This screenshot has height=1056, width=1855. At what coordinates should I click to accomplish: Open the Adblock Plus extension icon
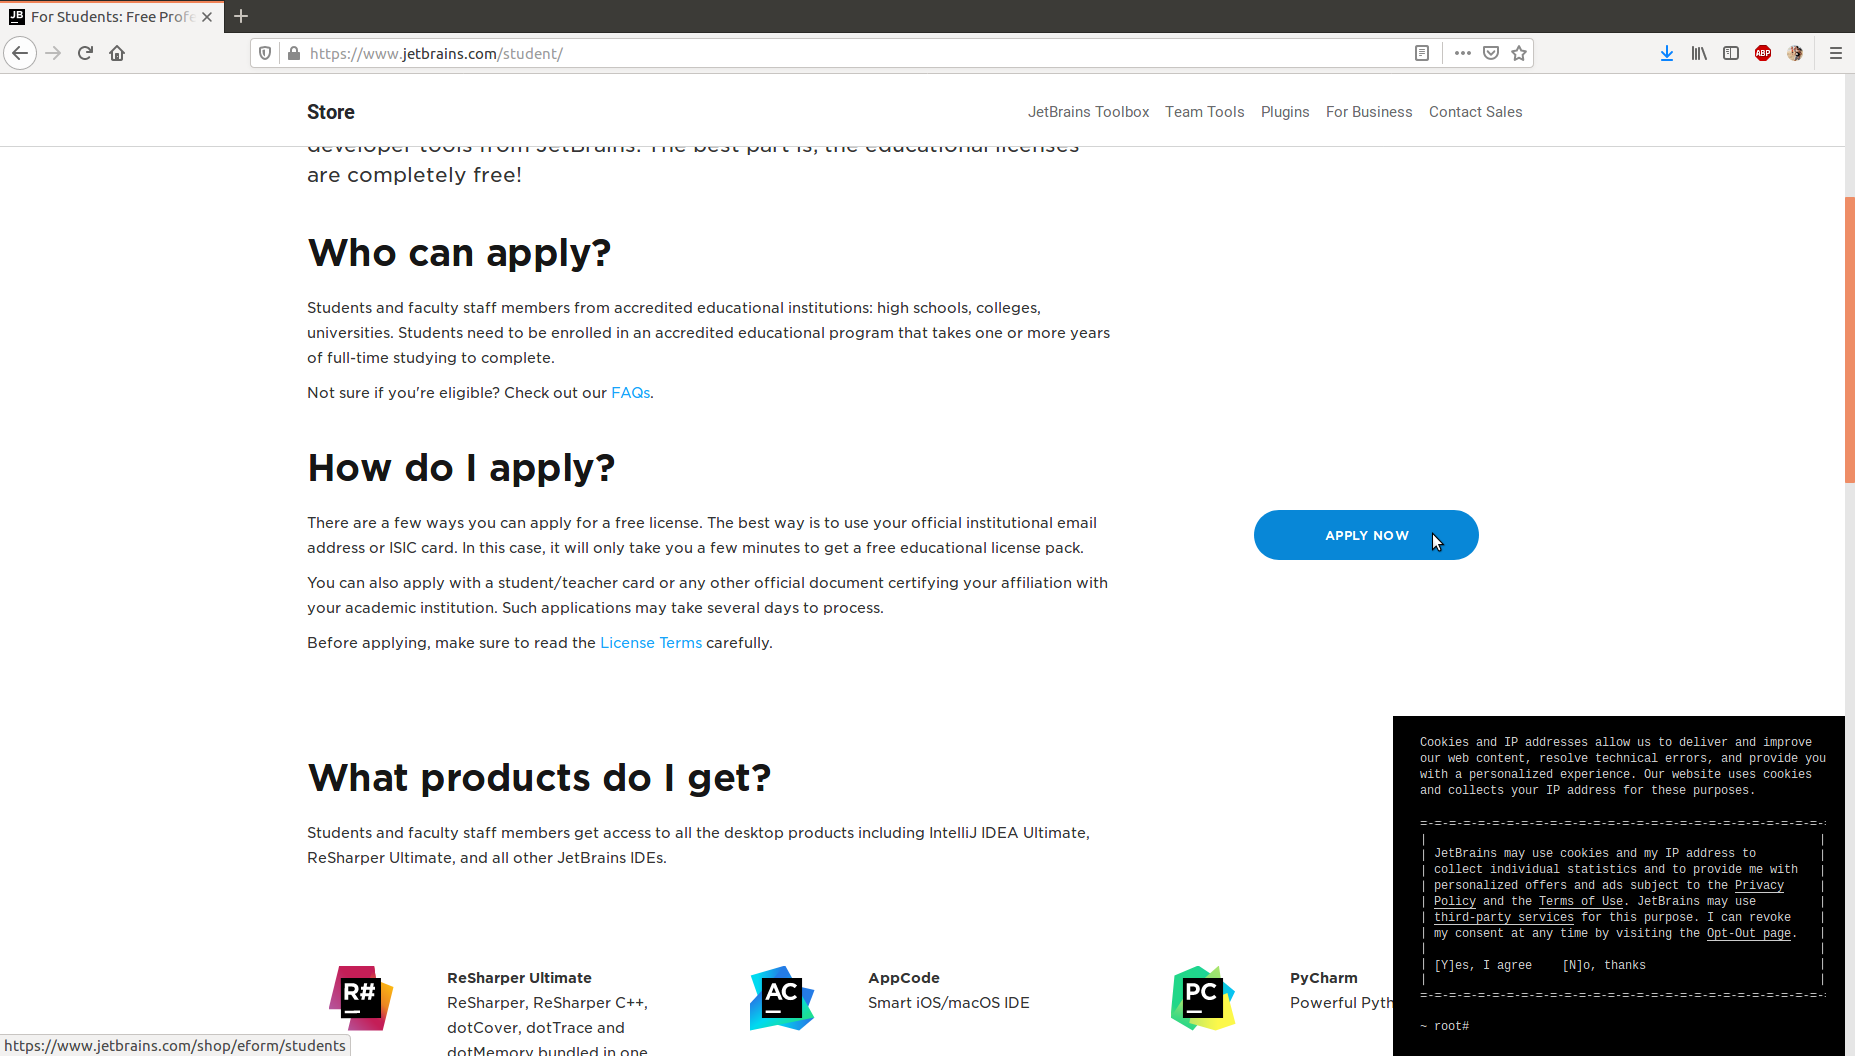click(x=1763, y=53)
